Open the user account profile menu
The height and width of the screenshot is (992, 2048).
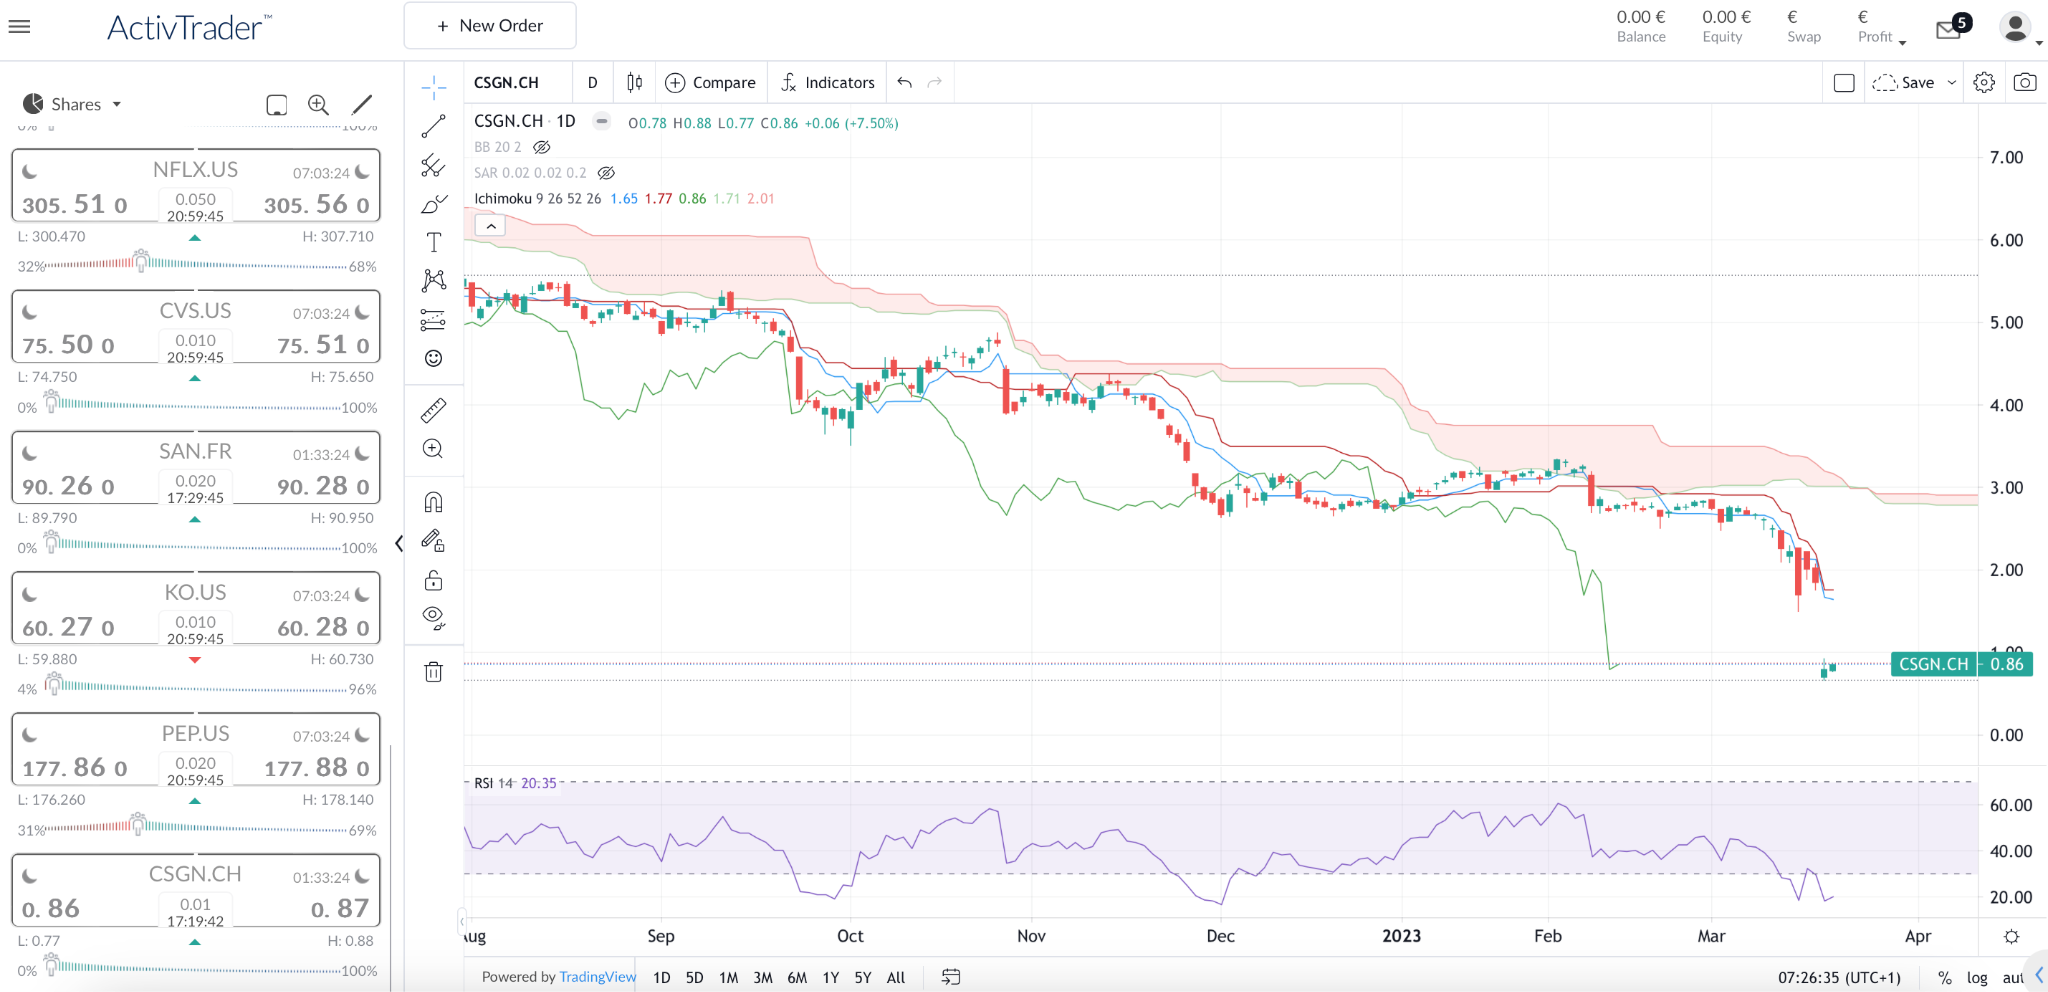click(2018, 28)
